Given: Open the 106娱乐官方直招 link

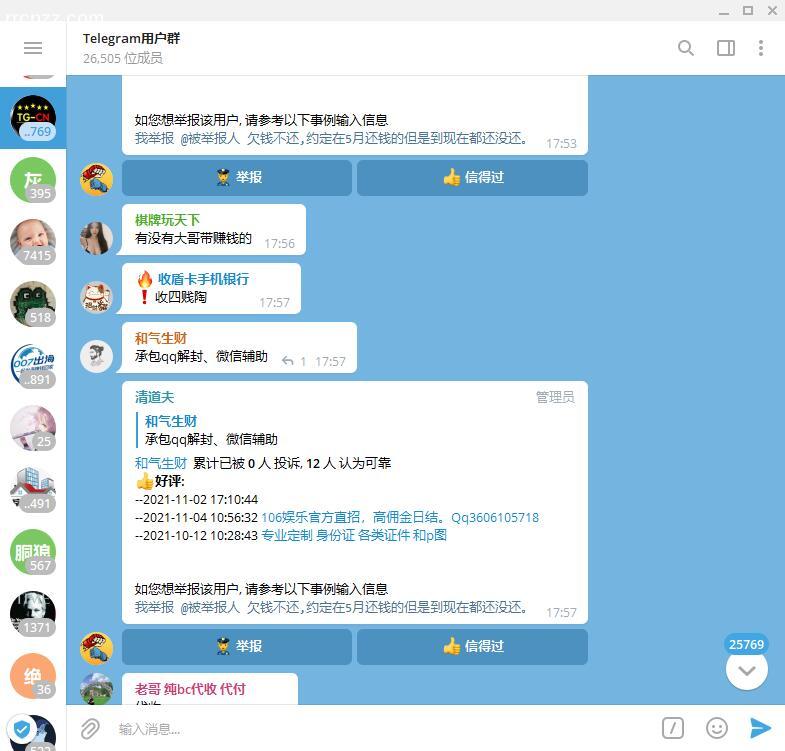Looking at the screenshot, I should click(x=400, y=517).
